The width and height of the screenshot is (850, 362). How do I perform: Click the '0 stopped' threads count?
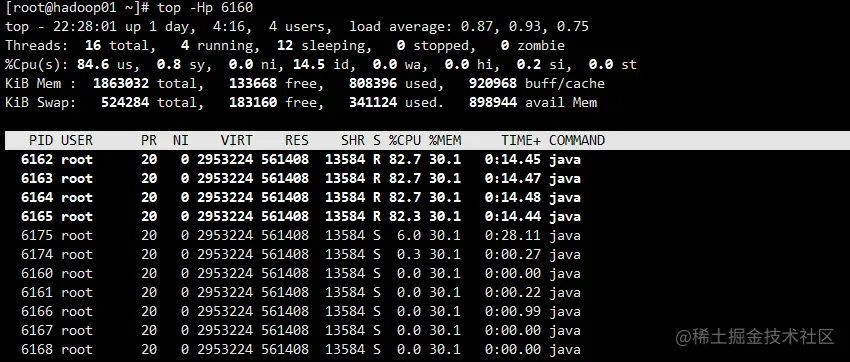[433, 46]
